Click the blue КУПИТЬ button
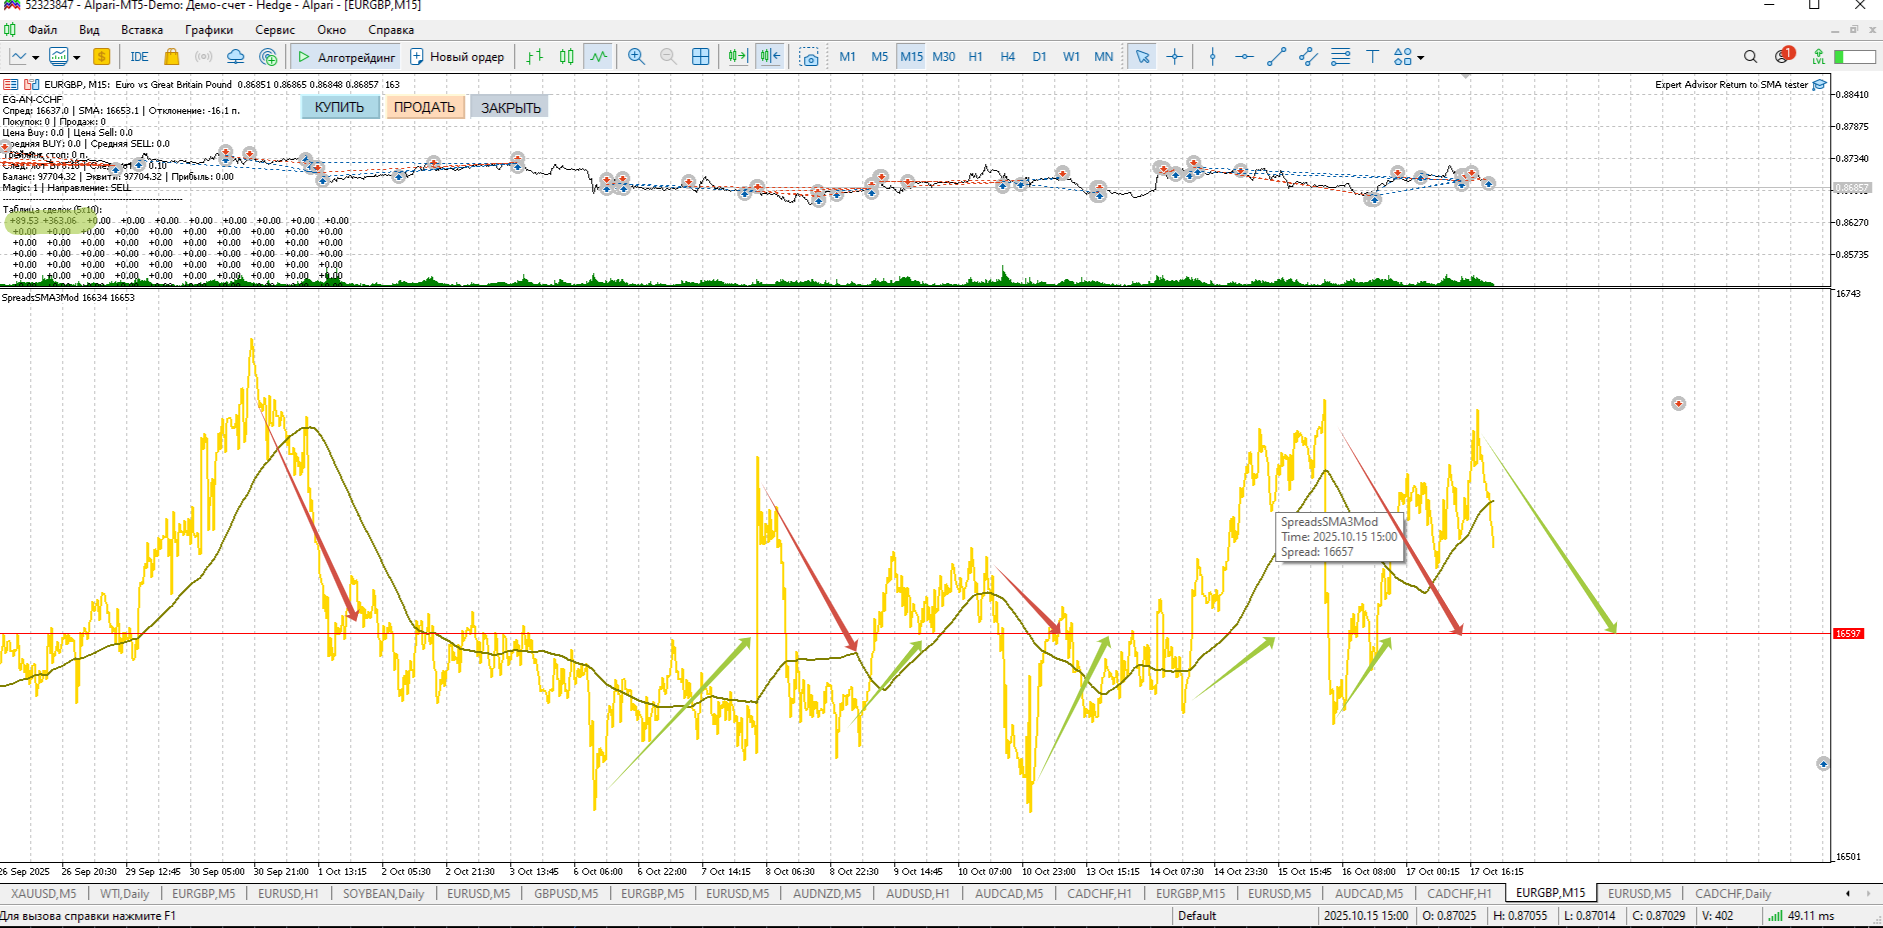1883x928 pixels. pyautogui.click(x=340, y=107)
